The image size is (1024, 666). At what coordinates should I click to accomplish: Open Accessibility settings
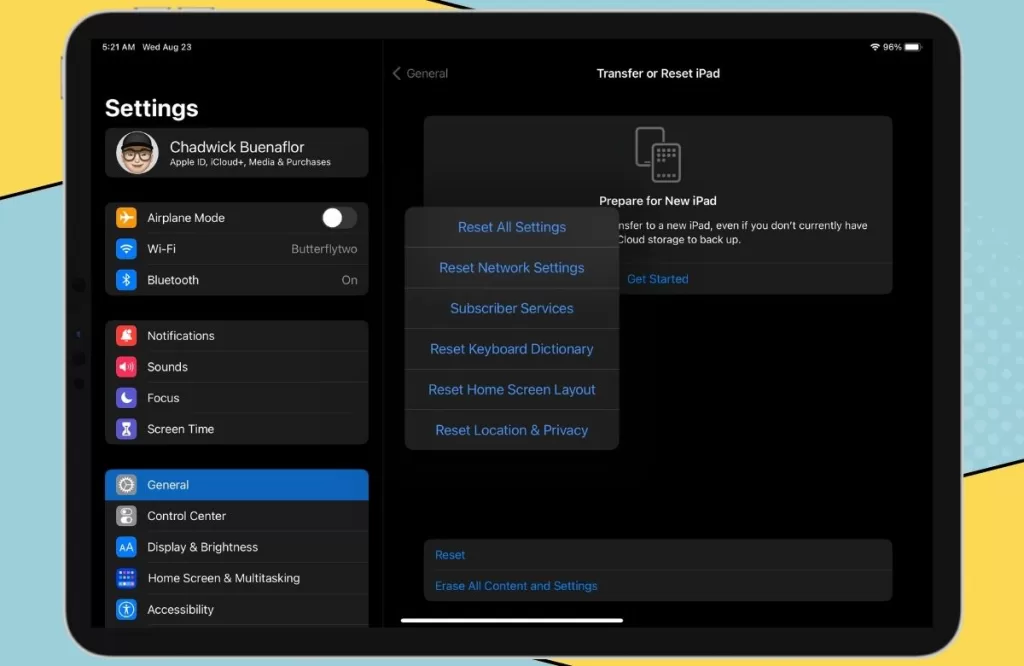pyautogui.click(x=236, y=609)
